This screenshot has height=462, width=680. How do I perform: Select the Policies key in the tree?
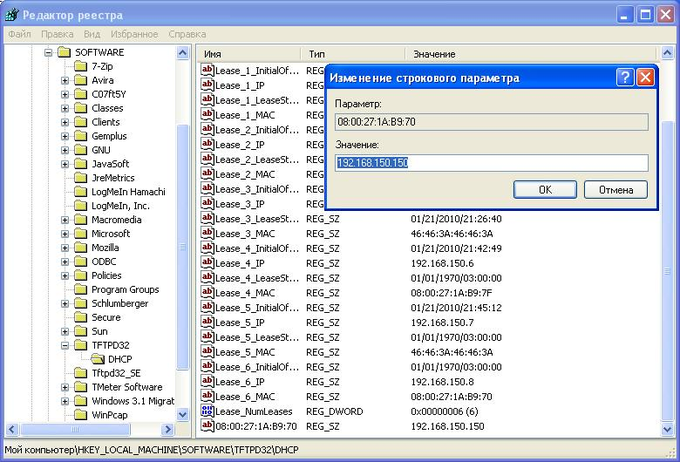coord(106,275)
